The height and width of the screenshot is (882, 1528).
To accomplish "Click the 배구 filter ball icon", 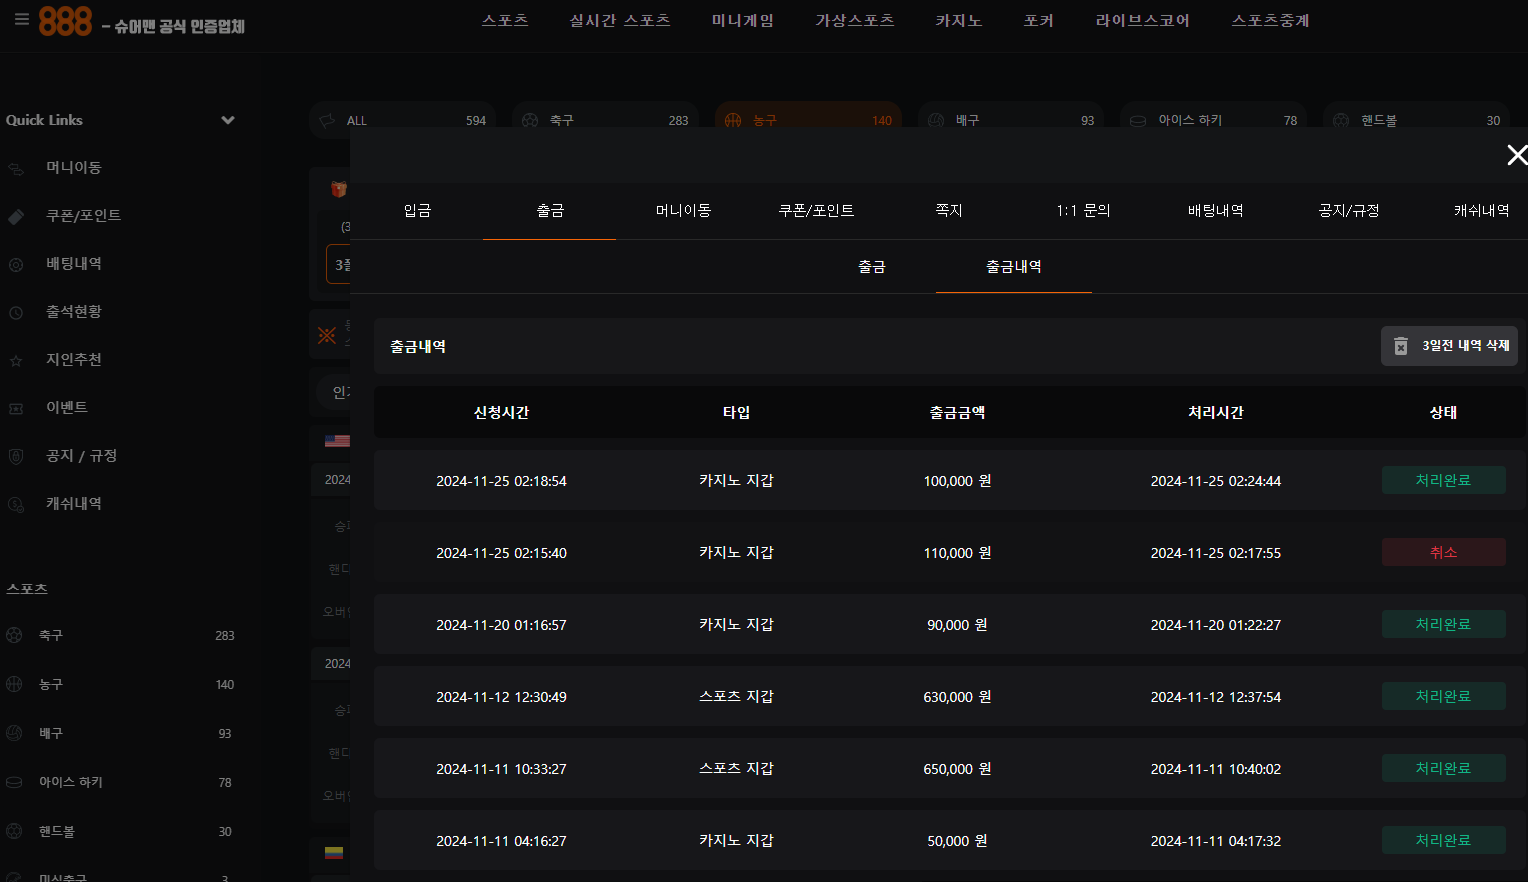I will point(936,120).
